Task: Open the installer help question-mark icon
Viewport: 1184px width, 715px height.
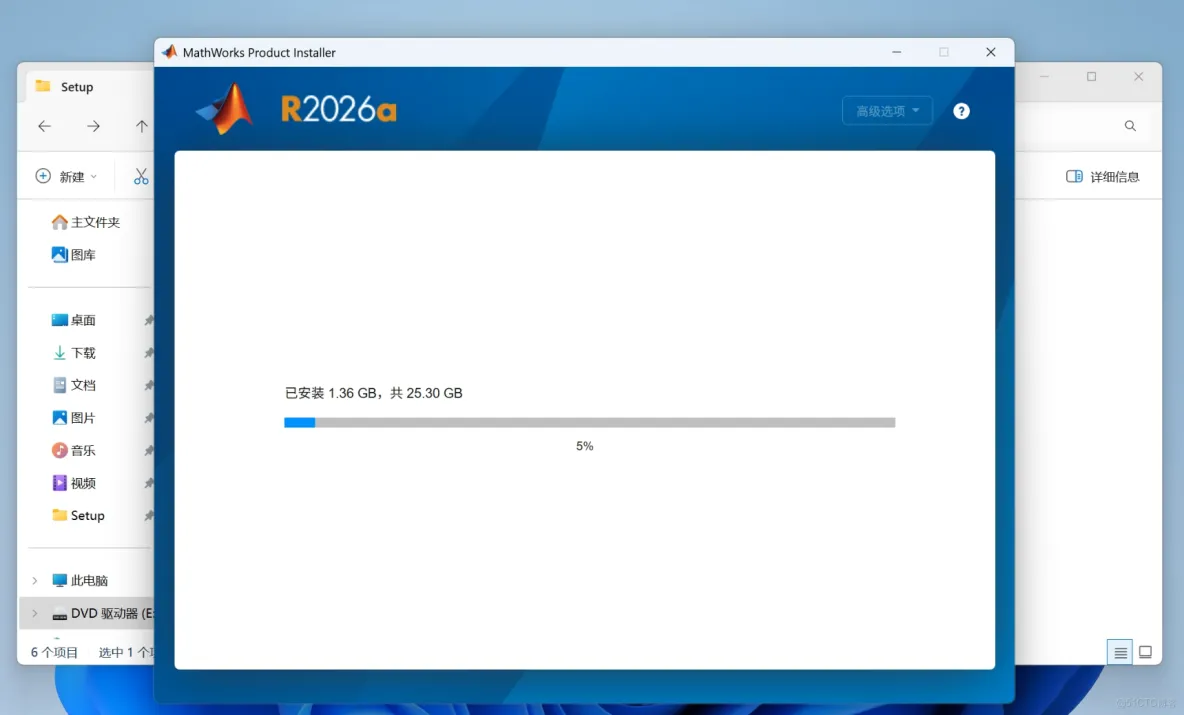Action: point(960,111)
